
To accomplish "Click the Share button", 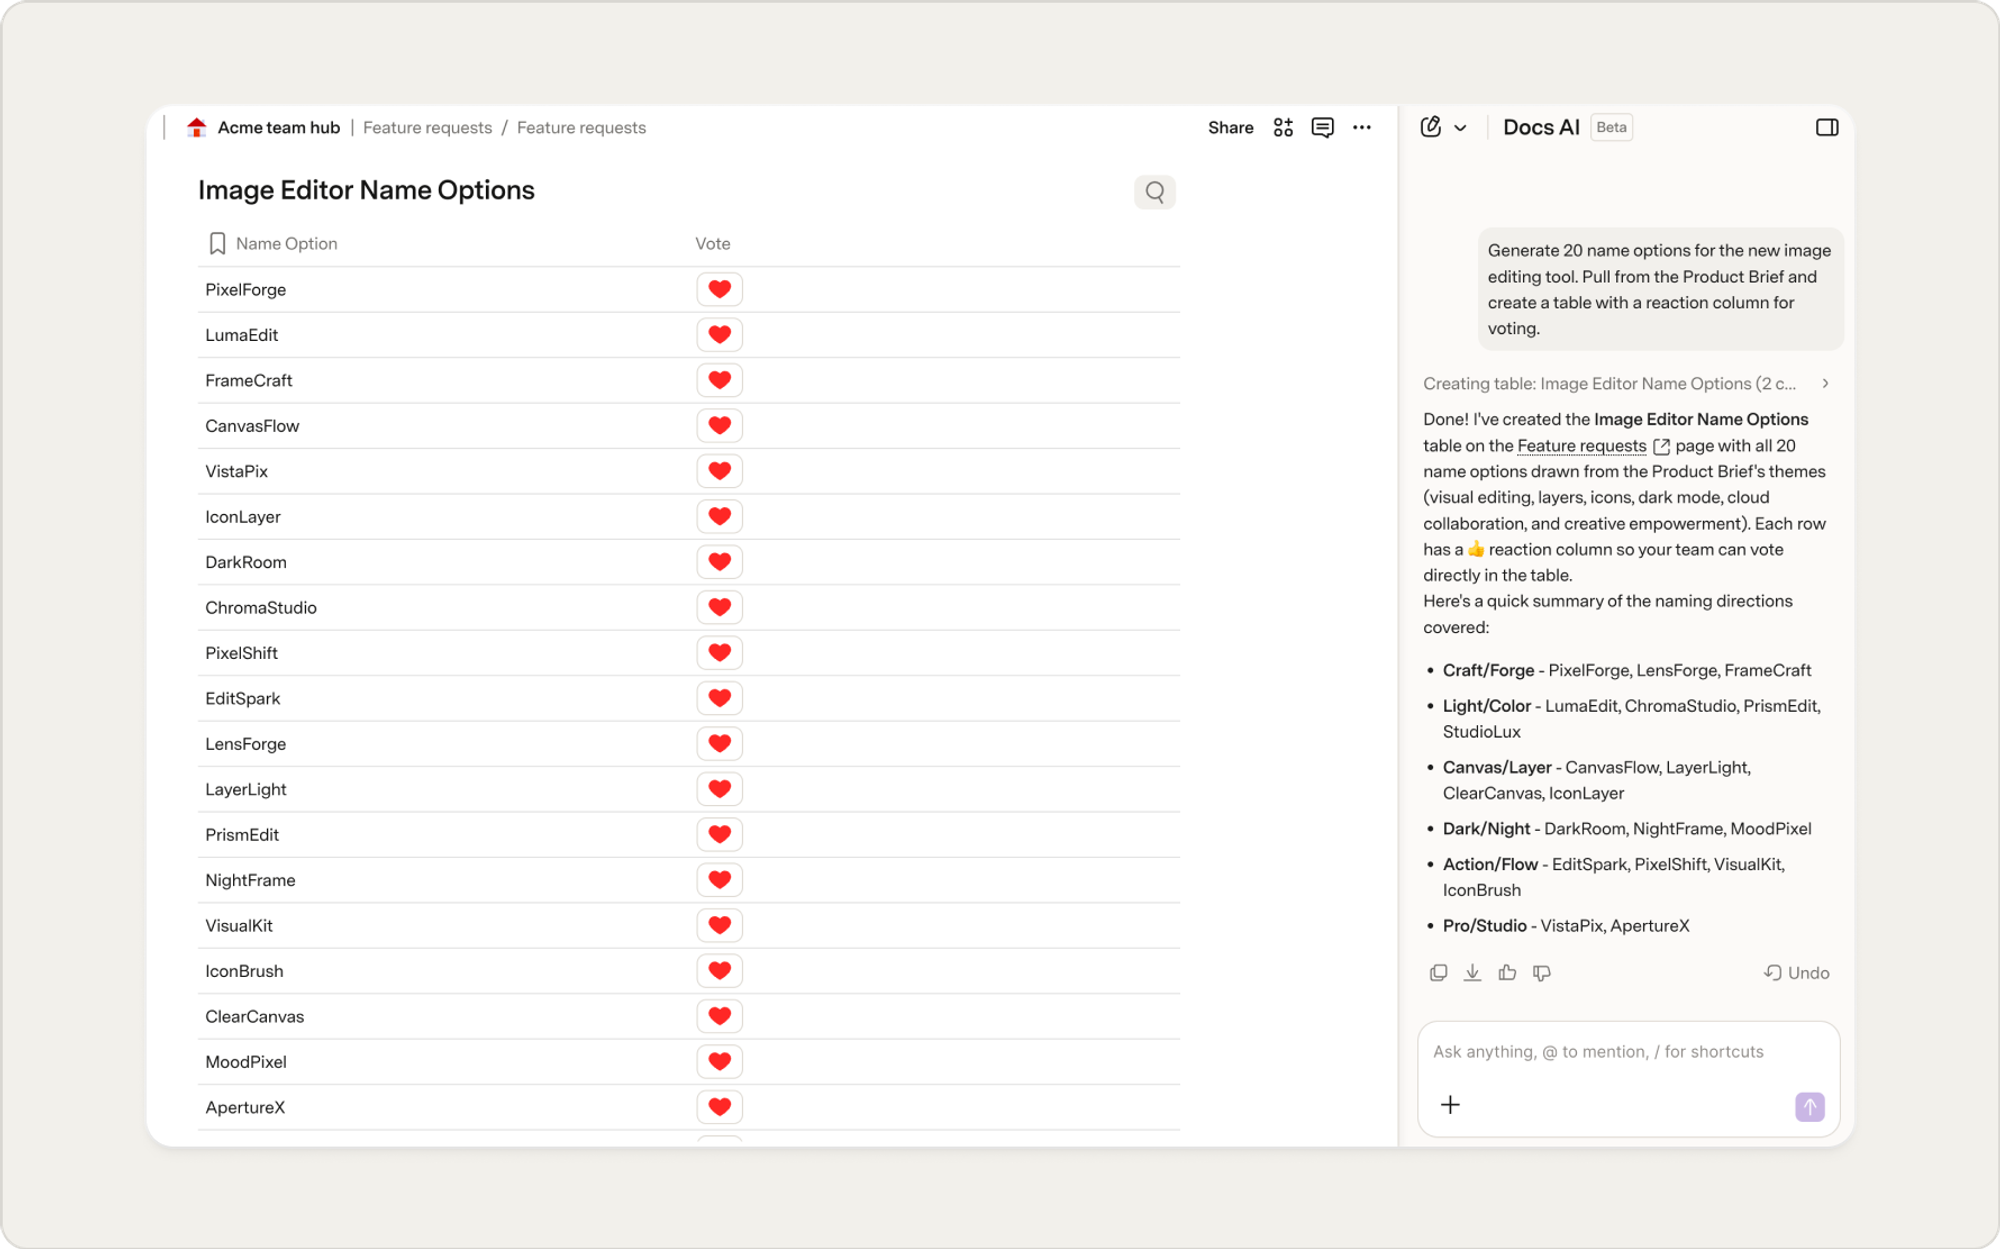I will (x=1230, y=128).
